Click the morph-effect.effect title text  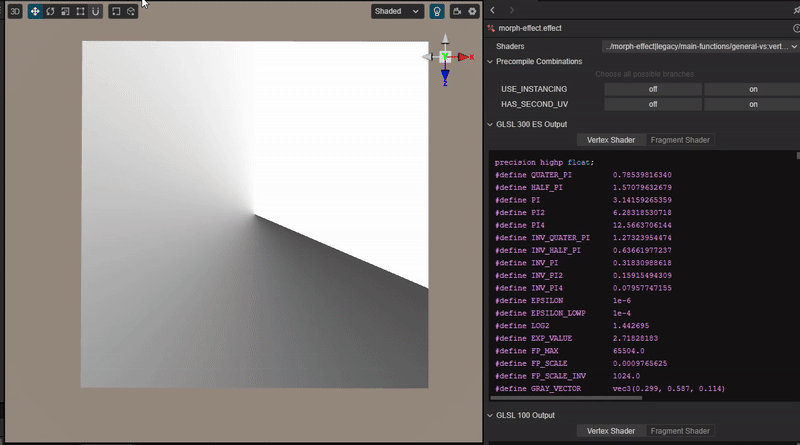pos(530,28)
